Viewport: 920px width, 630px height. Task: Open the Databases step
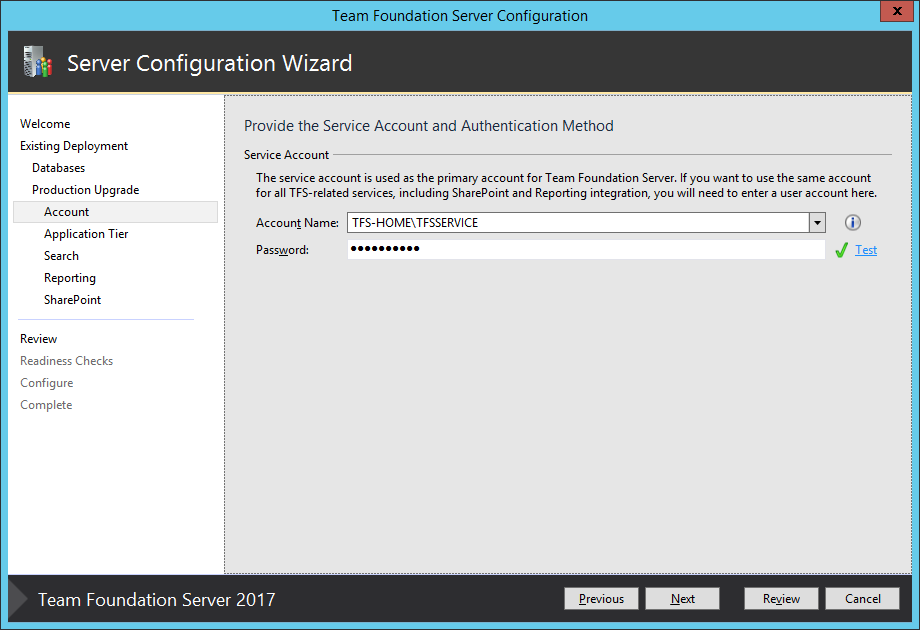click(x=59, y=168)
